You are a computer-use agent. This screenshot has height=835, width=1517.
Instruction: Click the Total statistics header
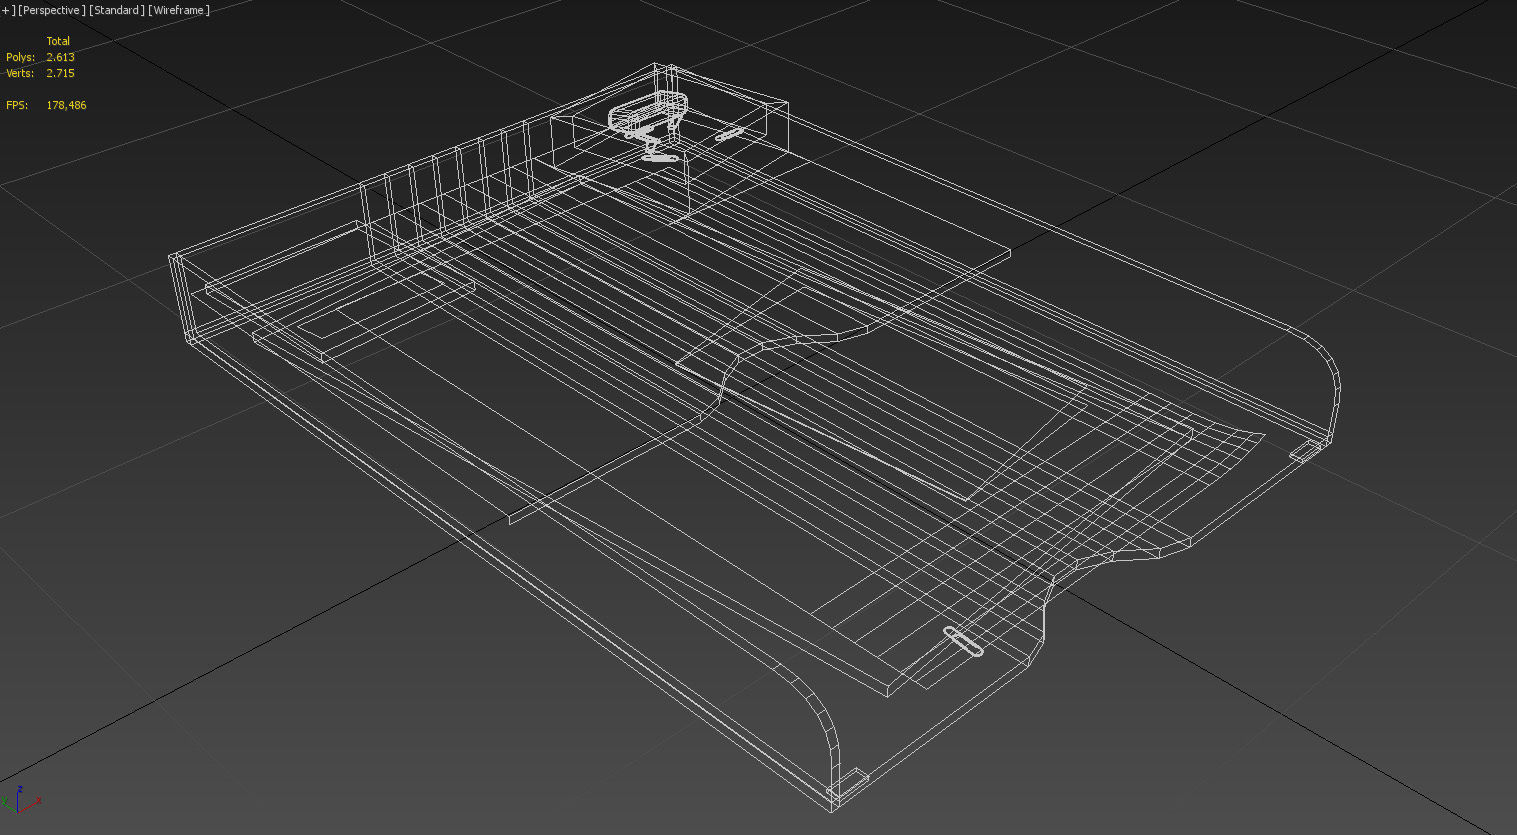[x=58, y=41]
